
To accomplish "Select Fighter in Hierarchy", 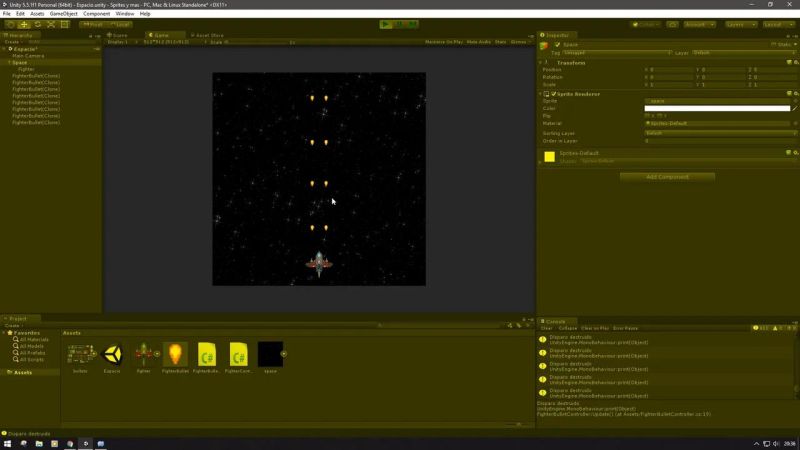I will coord(26,69).
